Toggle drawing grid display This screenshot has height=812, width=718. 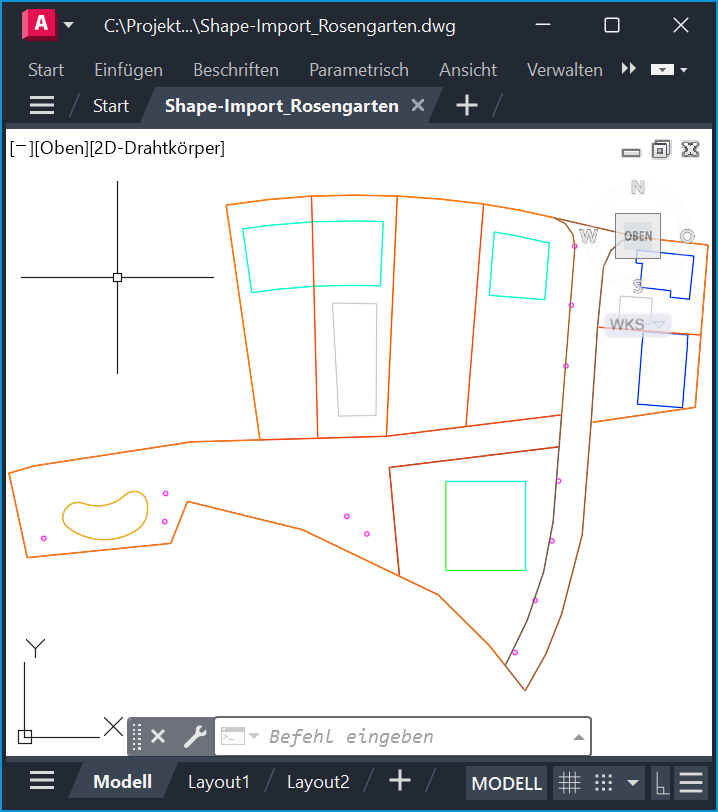569,782
